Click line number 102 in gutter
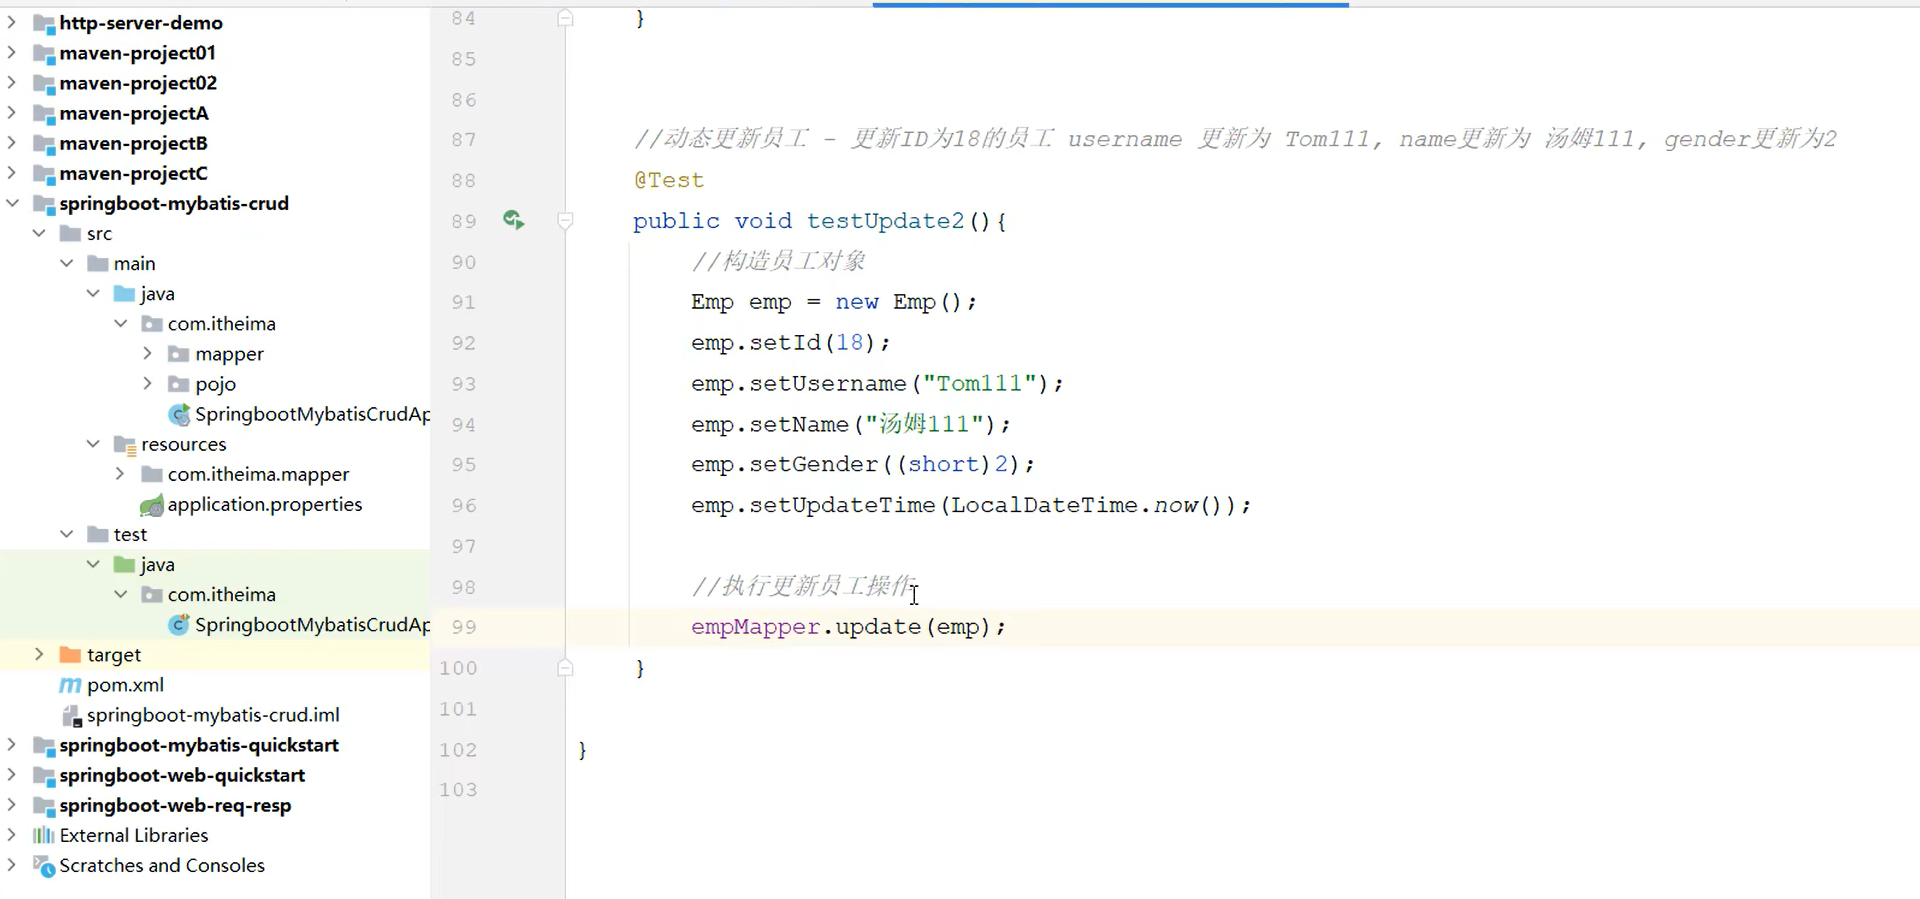 [x=458, y=750]
